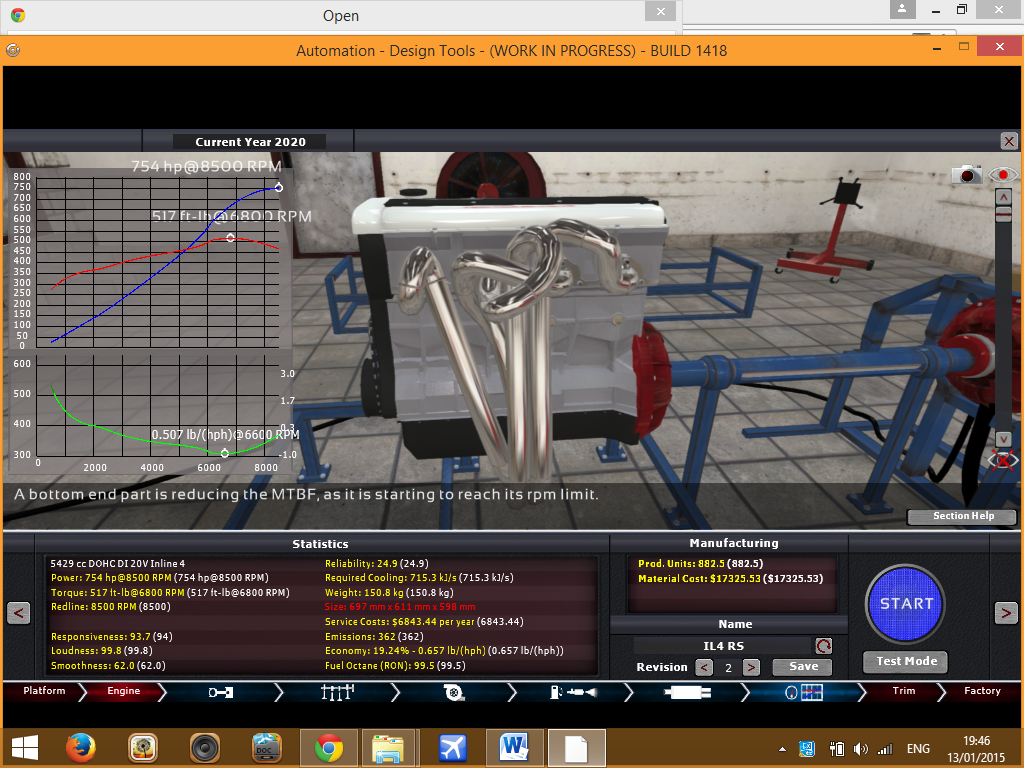Open the speaker audio app on taskbar

(204, 748)
